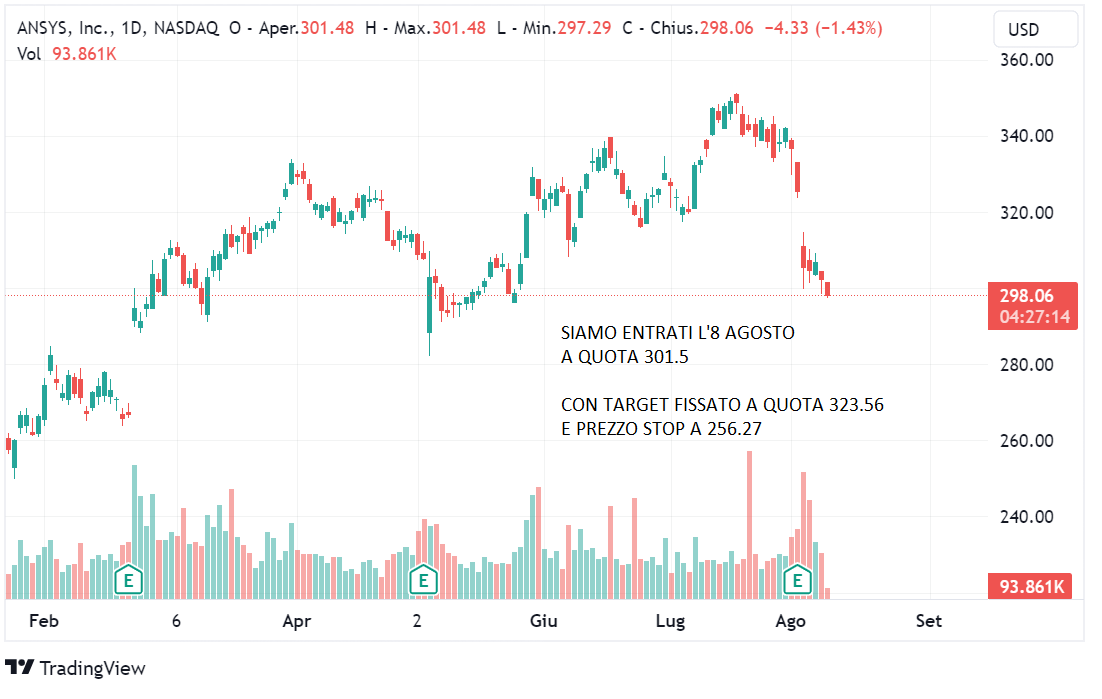The width and height of the screenshot is (1102, 699).
Task: Click the 320.00 price scale label
Action: [x=1028, y=213]
